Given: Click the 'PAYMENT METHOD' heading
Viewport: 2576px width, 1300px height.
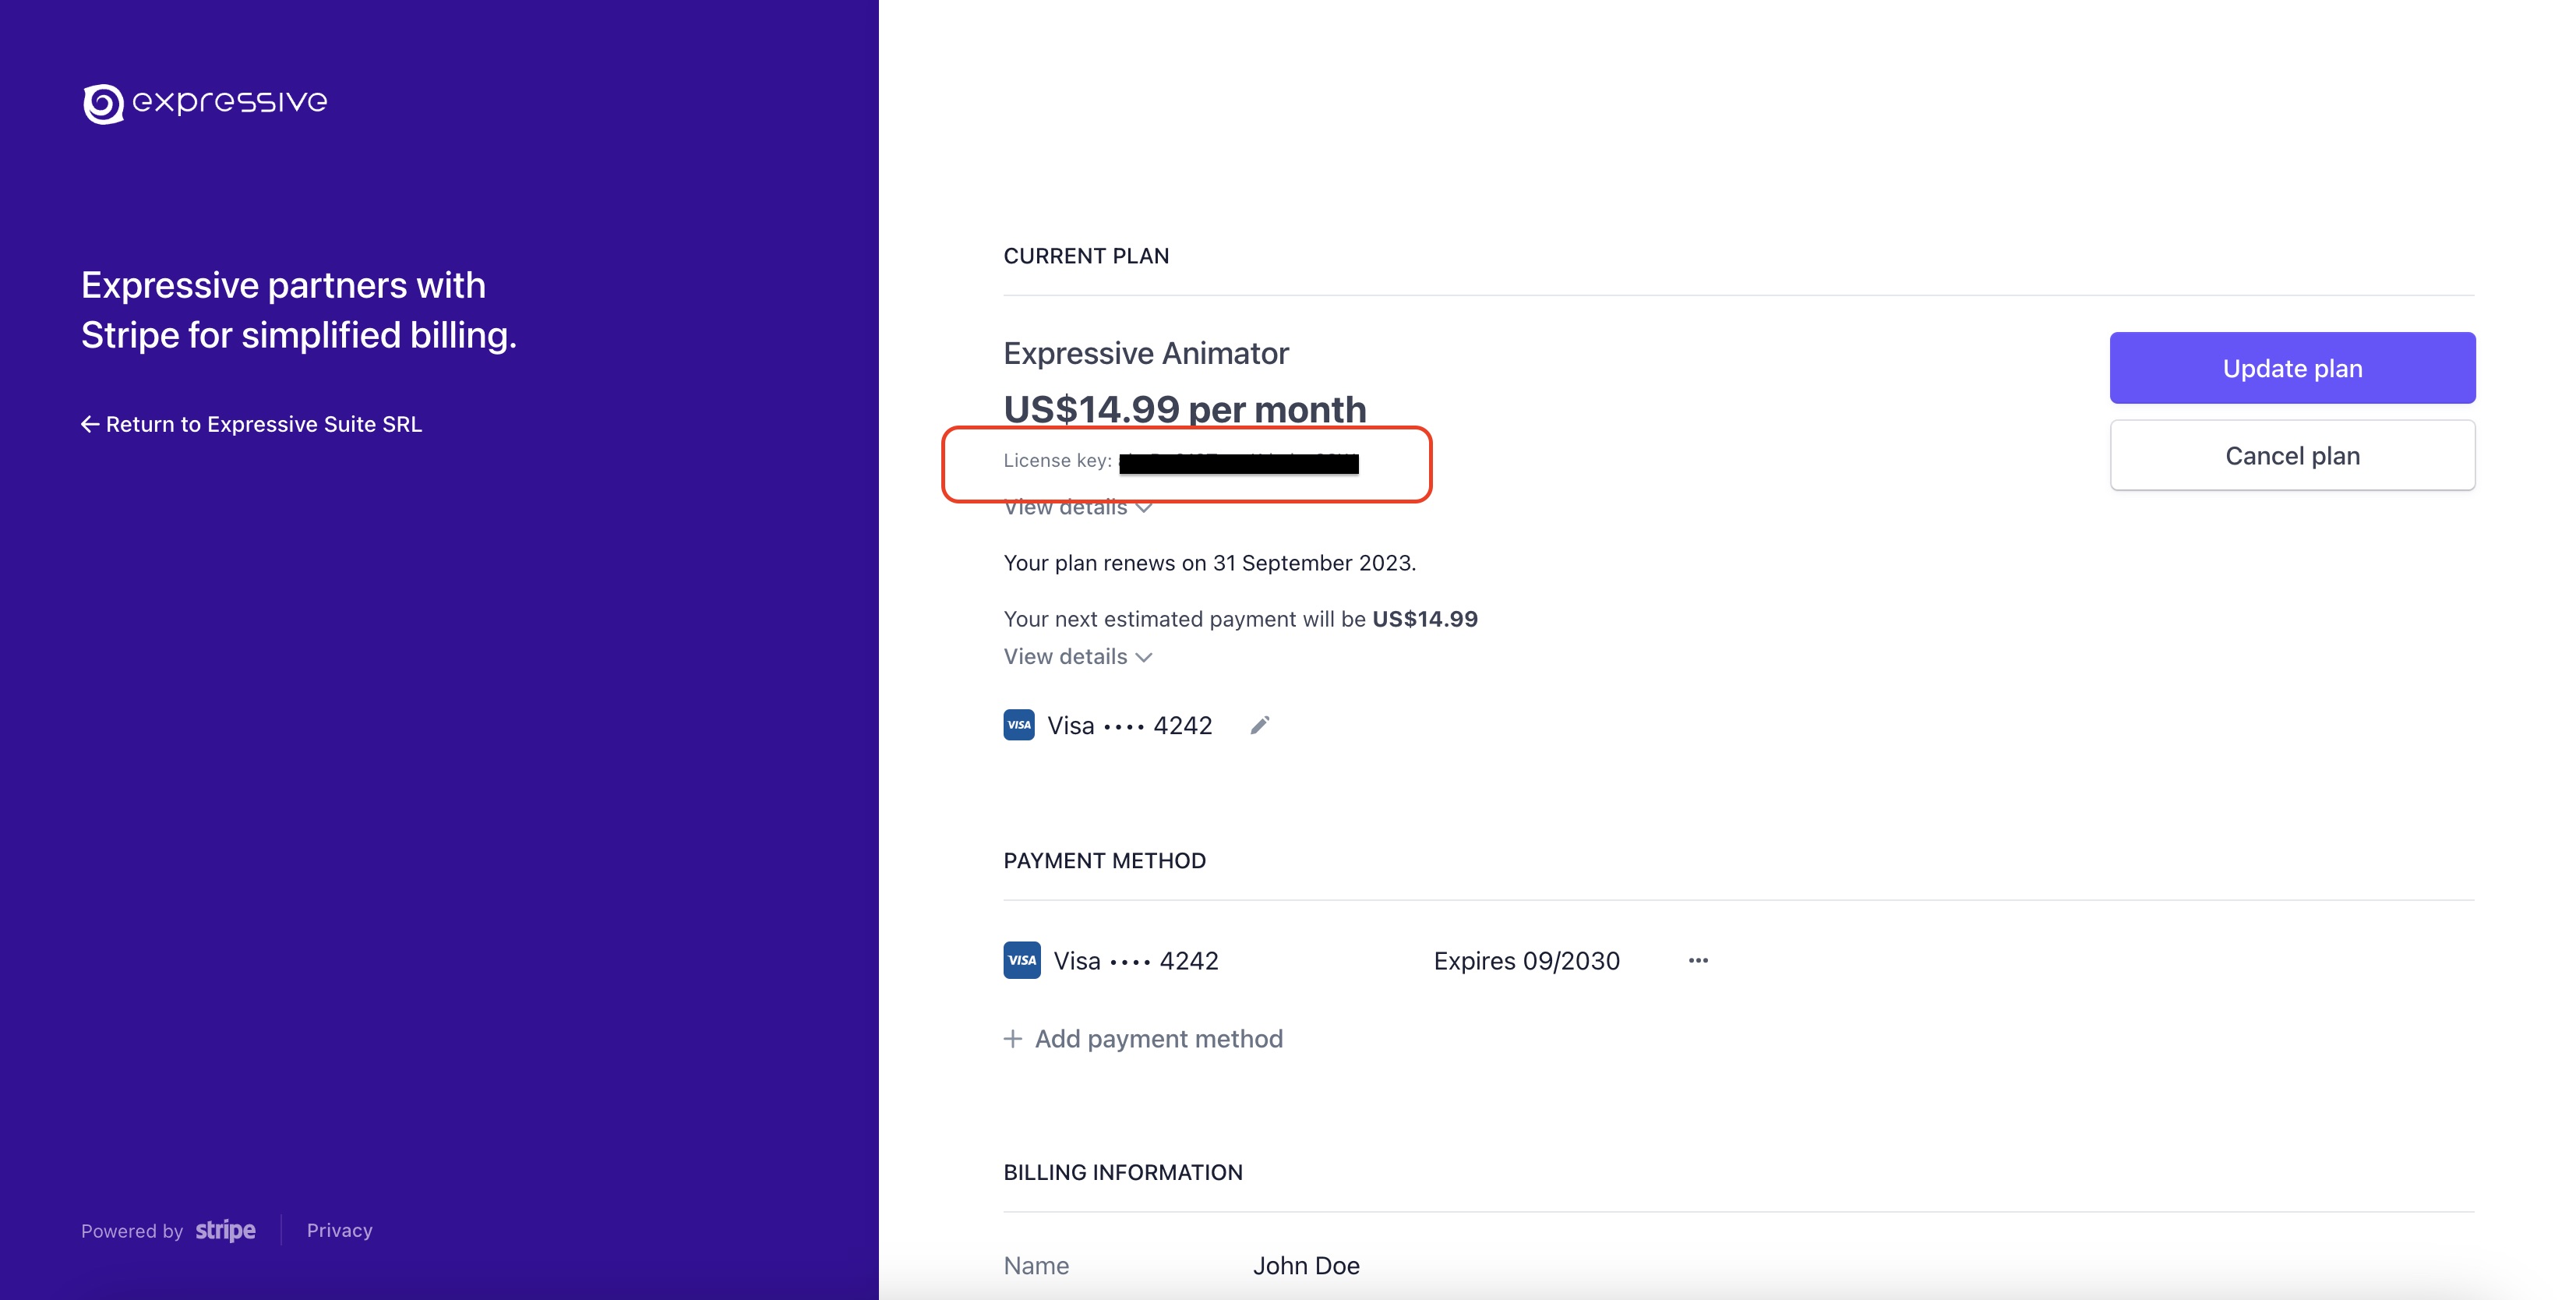Looking at the screenshot, I should pos(1105,861).
